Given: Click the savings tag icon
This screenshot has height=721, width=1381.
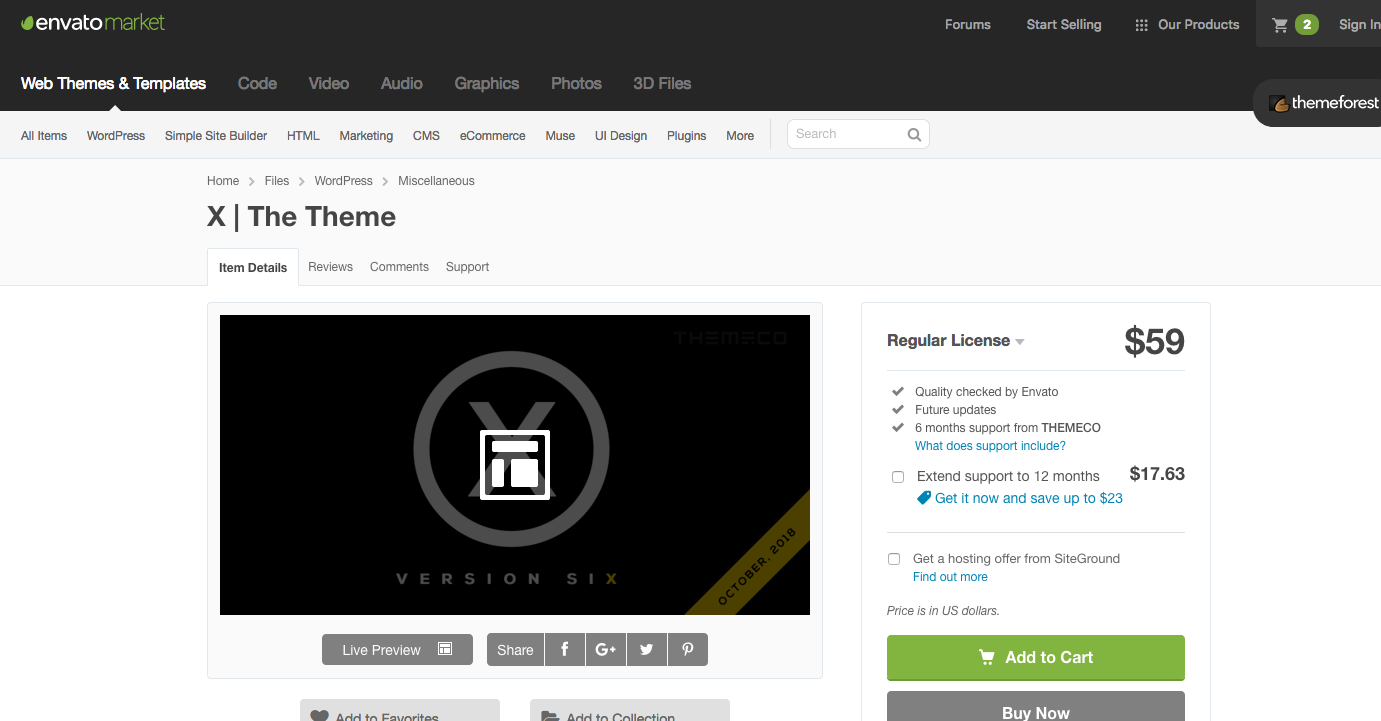Looking at the screenshot, I should tap(924, 498).
